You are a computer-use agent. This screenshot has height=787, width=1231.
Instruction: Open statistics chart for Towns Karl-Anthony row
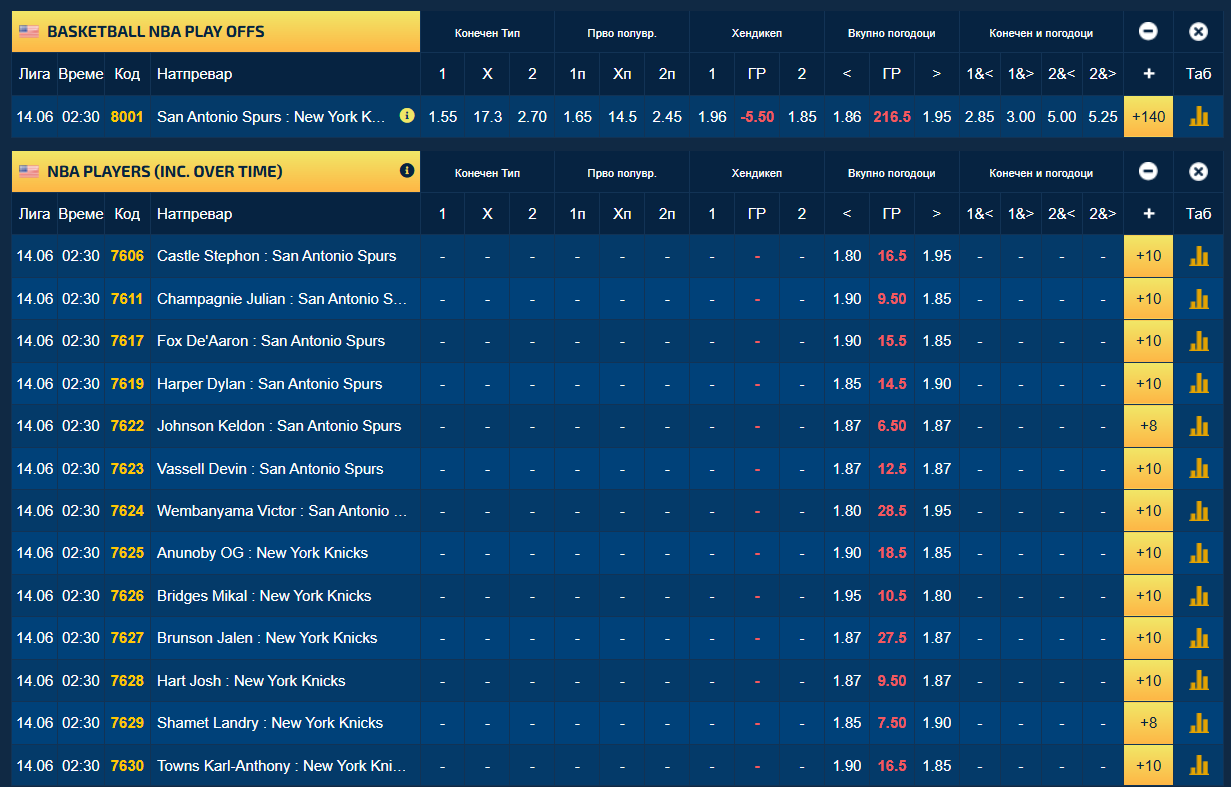pyautogui.click(x=1198, y=766)
